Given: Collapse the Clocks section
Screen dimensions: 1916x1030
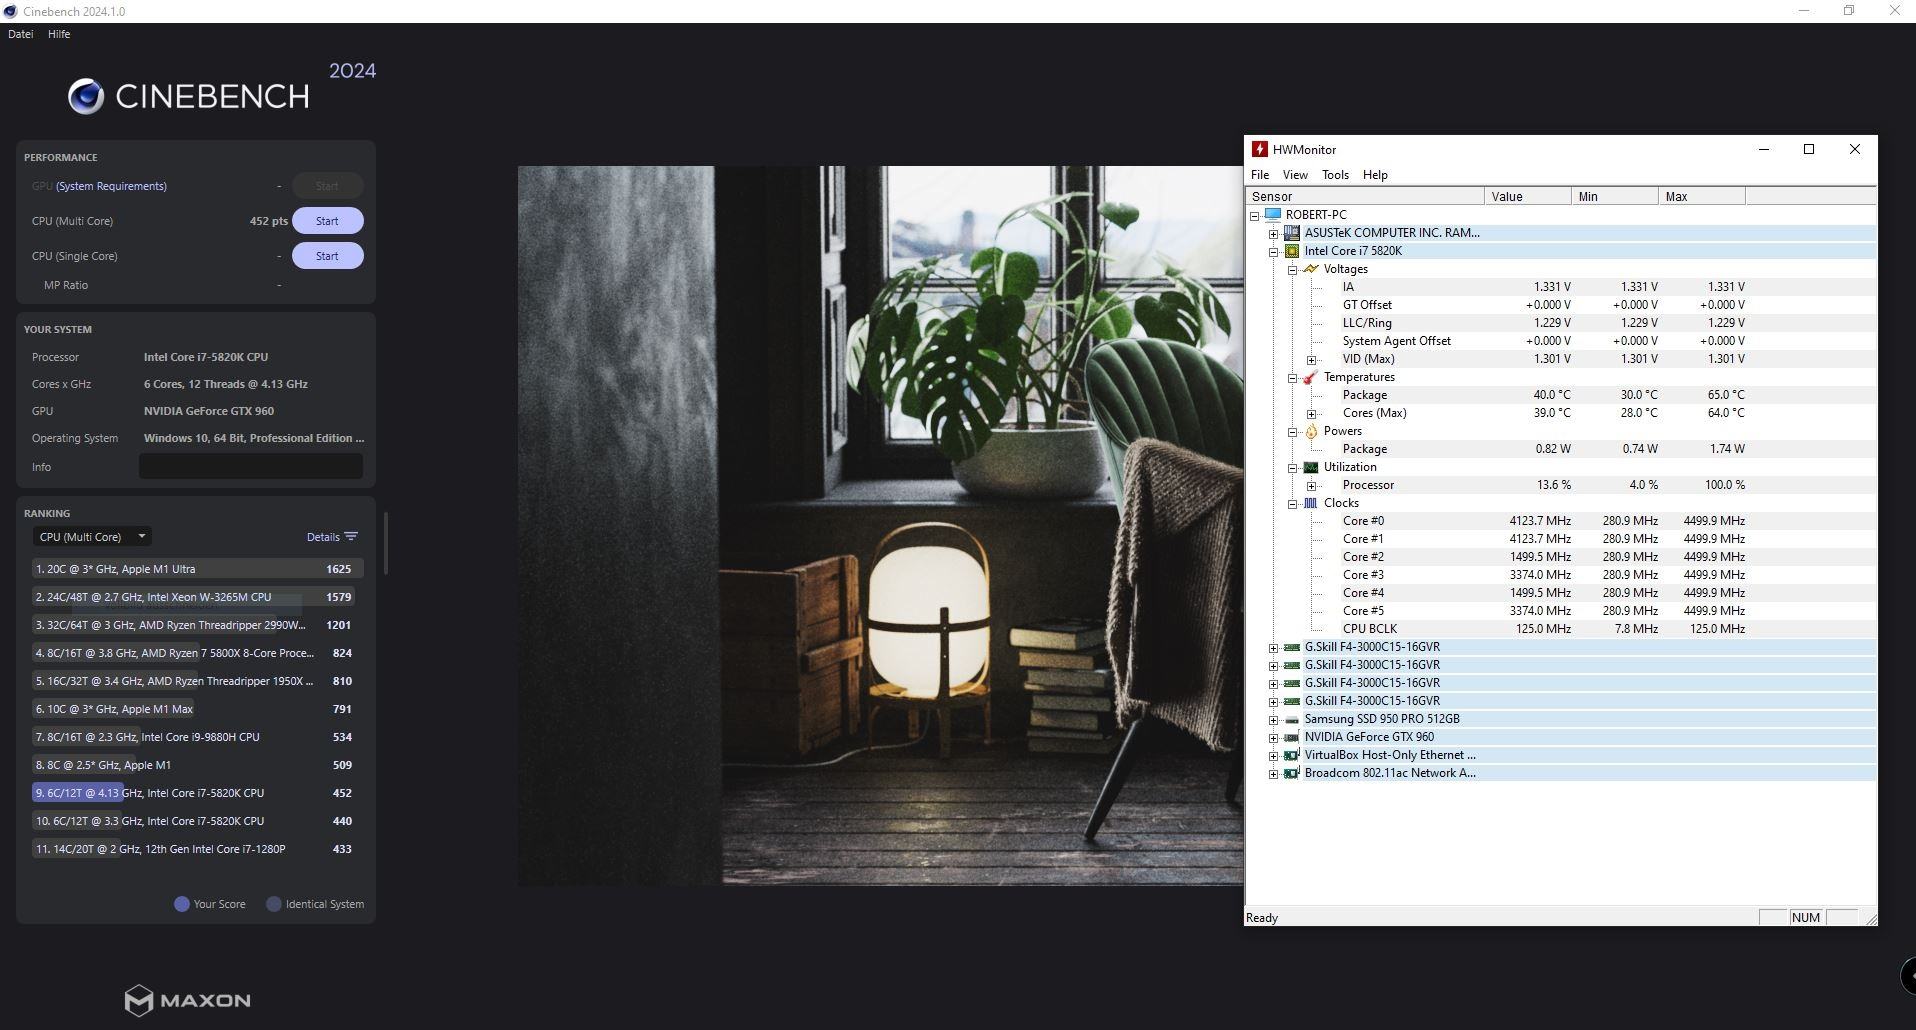Looking at the screenshot, I should click(x=1293, y=503).
